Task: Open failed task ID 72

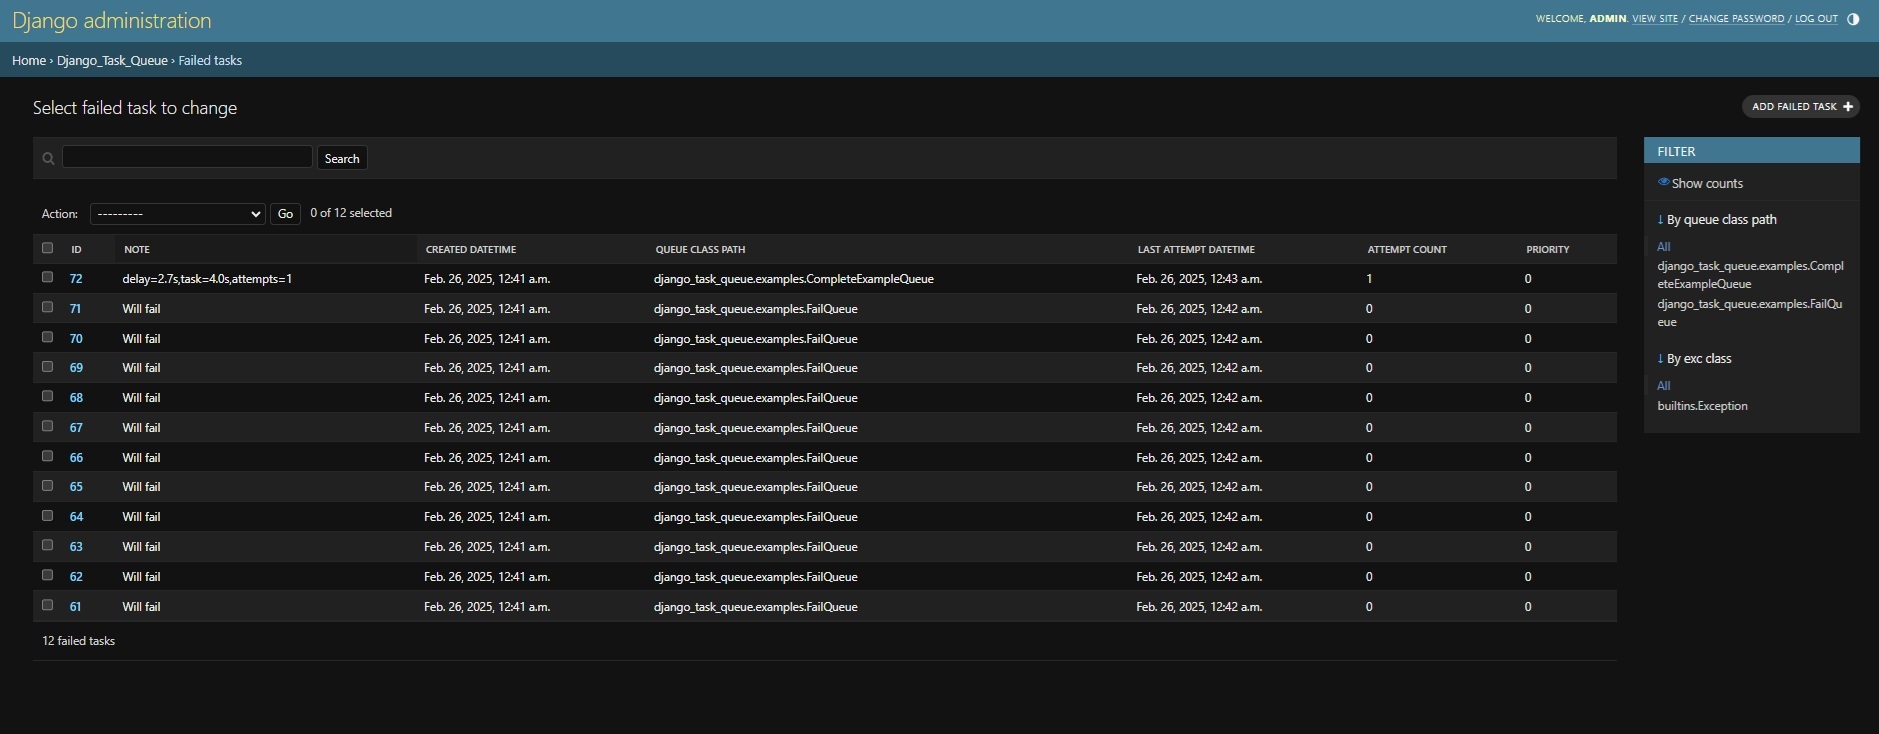Action: pos(76,279)
